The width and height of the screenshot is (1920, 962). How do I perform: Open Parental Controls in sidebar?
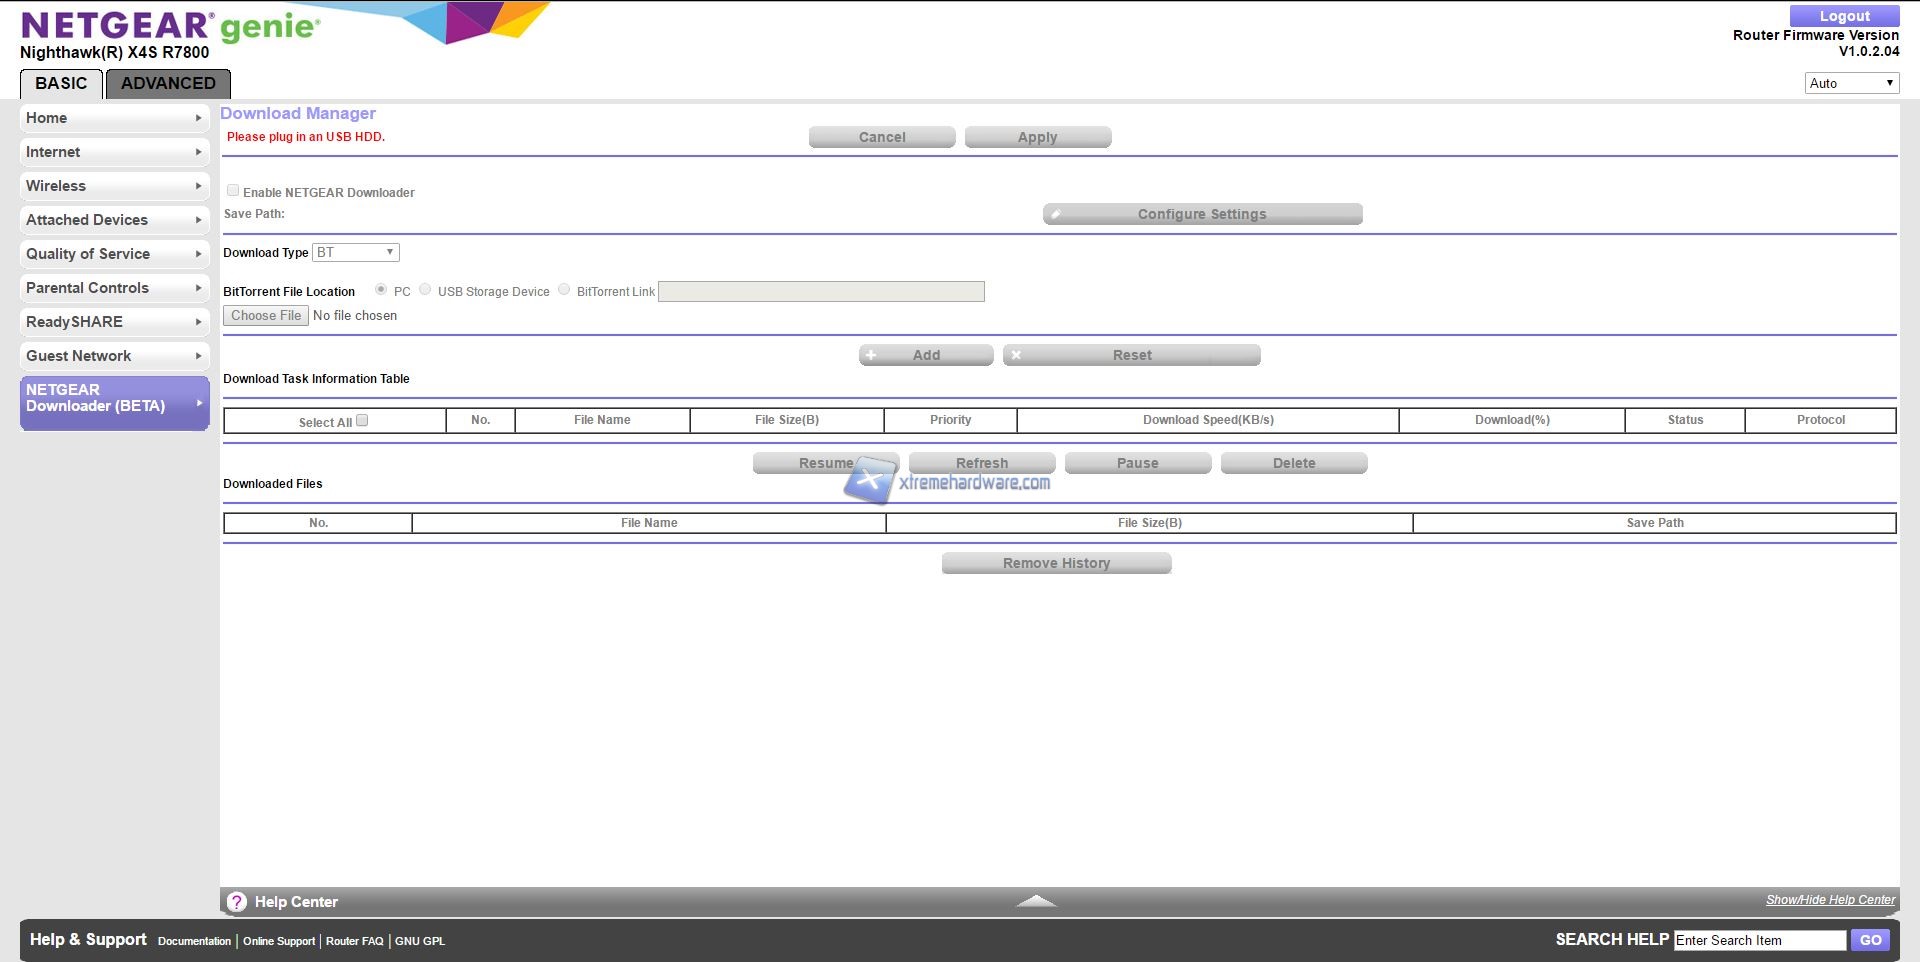point(88,288)
